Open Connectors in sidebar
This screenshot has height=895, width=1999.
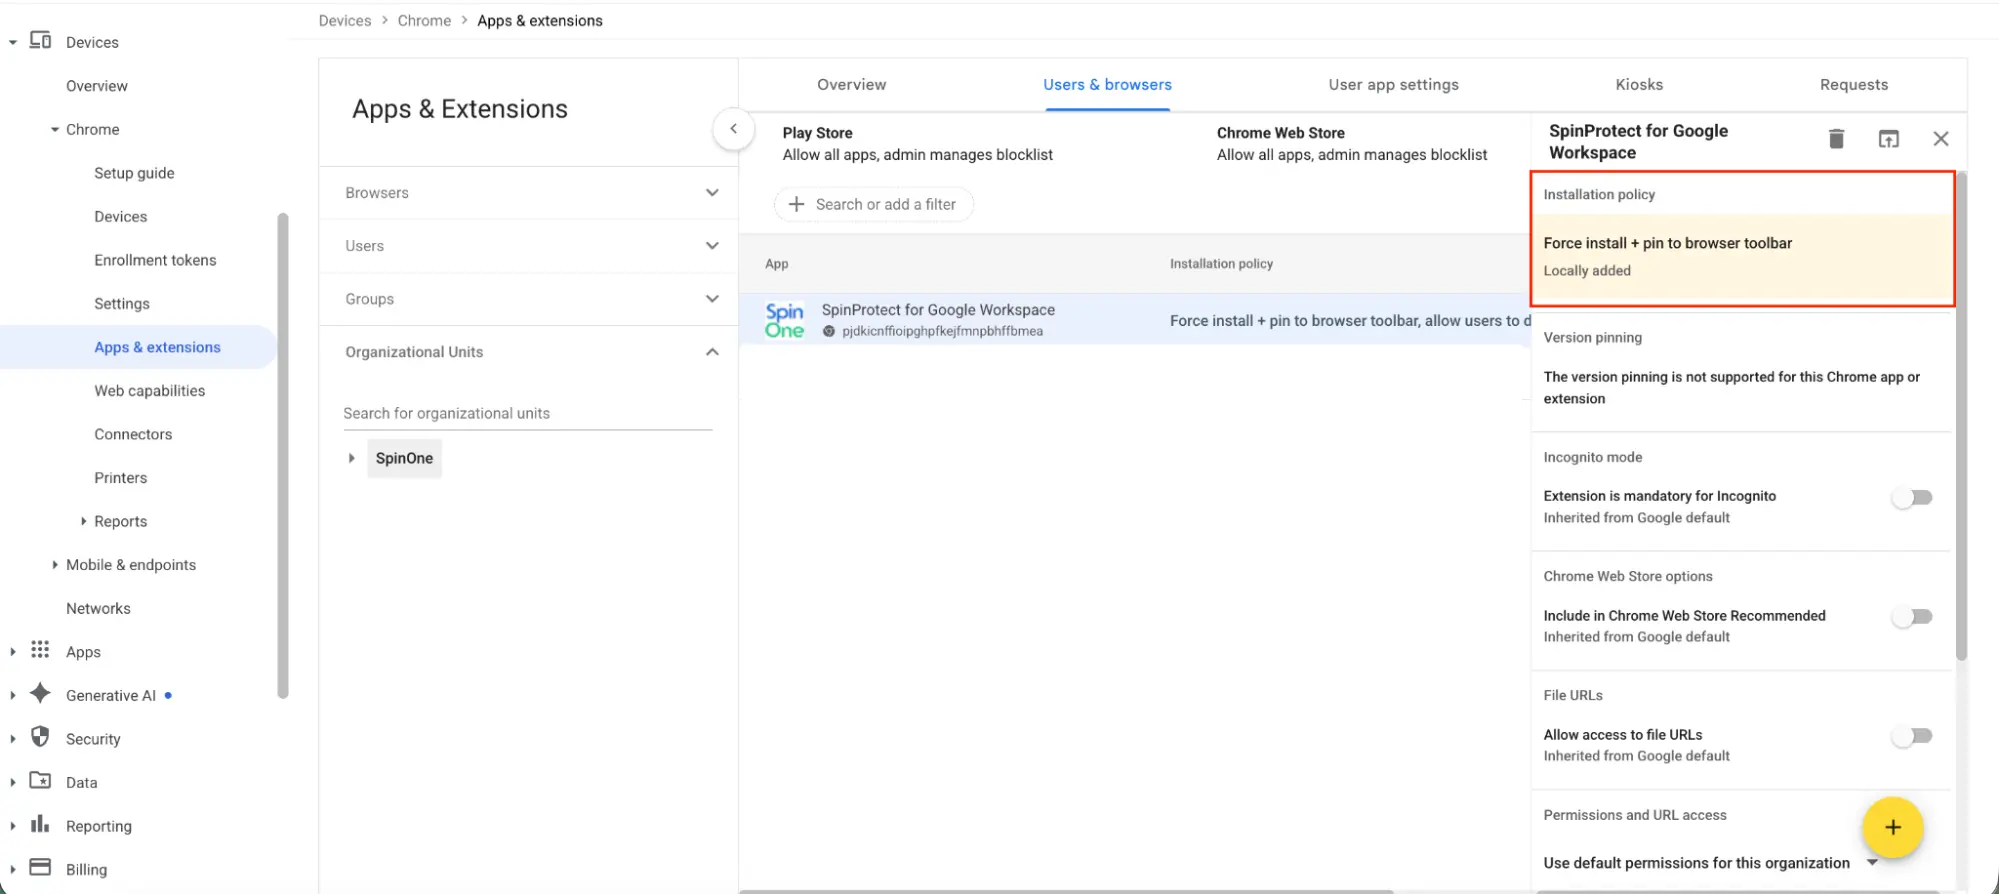133,434
